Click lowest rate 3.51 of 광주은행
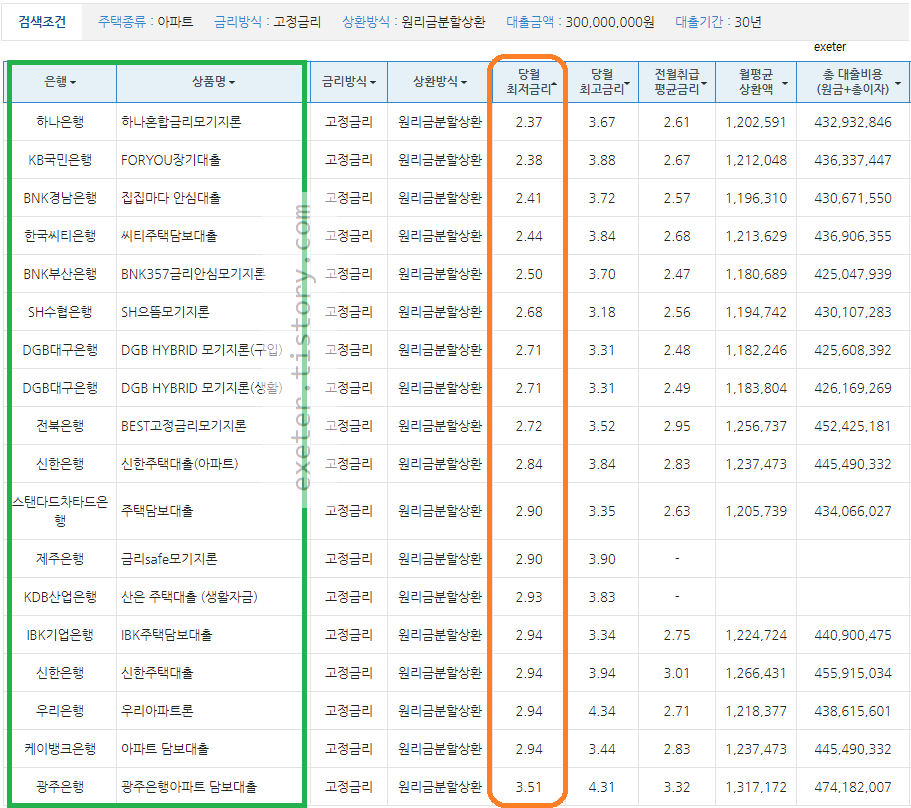This screenshot has width=911, height=808. (x=529, y=788)
